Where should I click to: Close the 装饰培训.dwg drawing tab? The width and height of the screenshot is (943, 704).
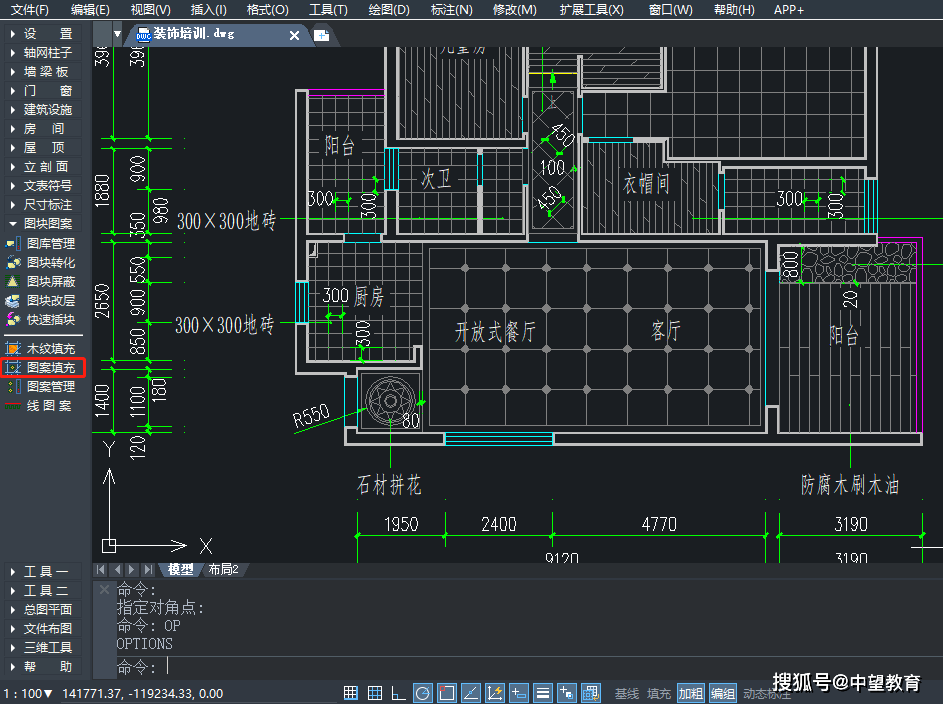(x=294, y=35)
